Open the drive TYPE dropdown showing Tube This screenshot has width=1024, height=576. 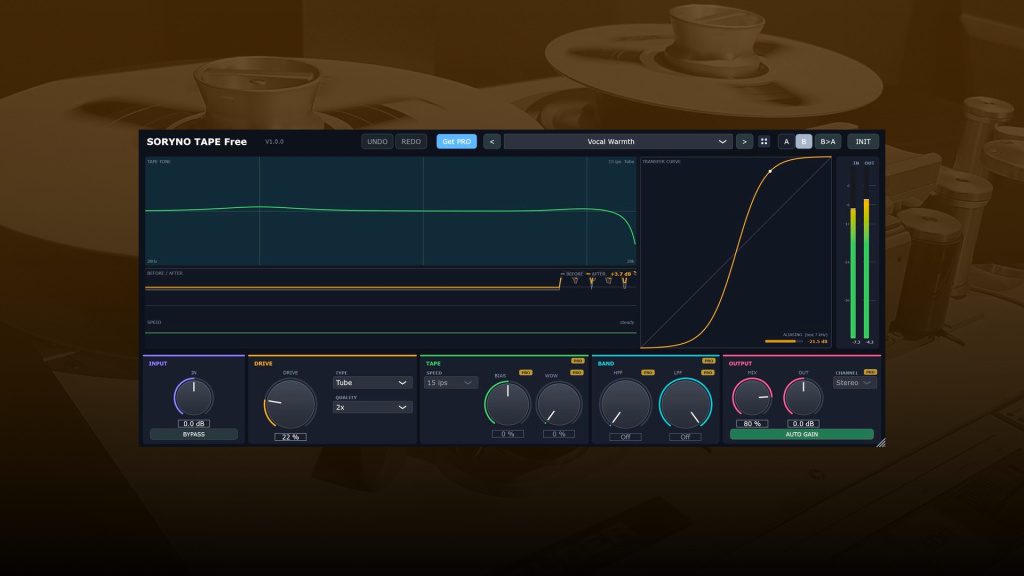coord(372,383)
